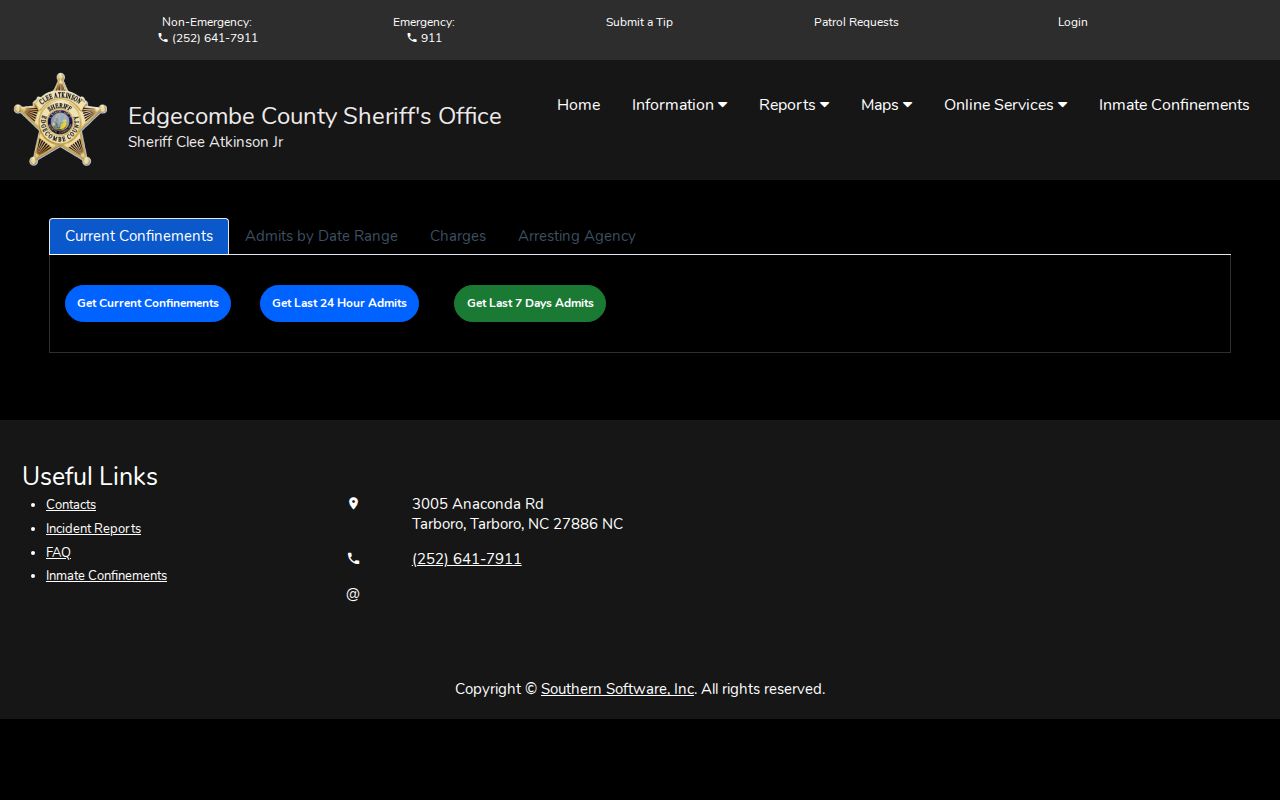Screen dimensions: 1280x800
Task: Click the sheriff star badge logo
Action: click(60, 120)
